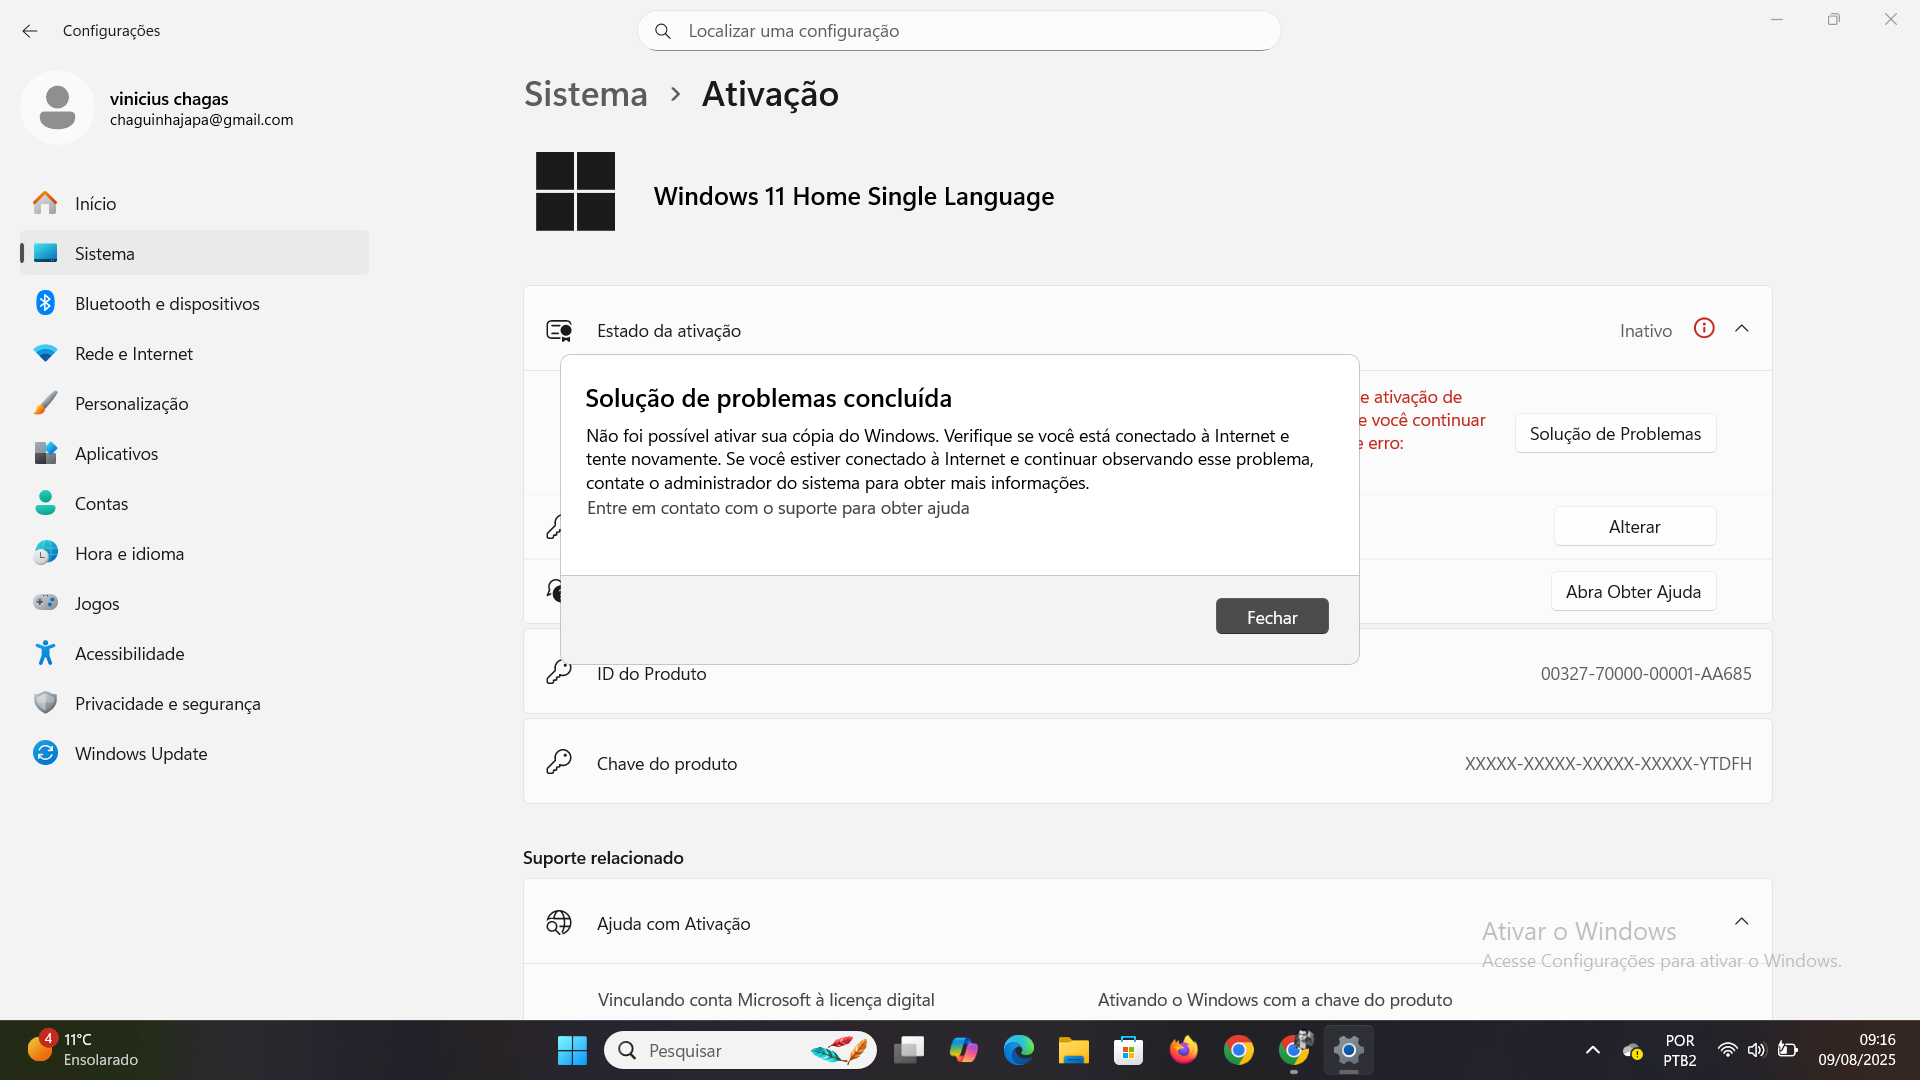Click the Sistema breadcrumb in the page title
The height and width of the screenshot is (1080, 1920).
pos(586,94)
